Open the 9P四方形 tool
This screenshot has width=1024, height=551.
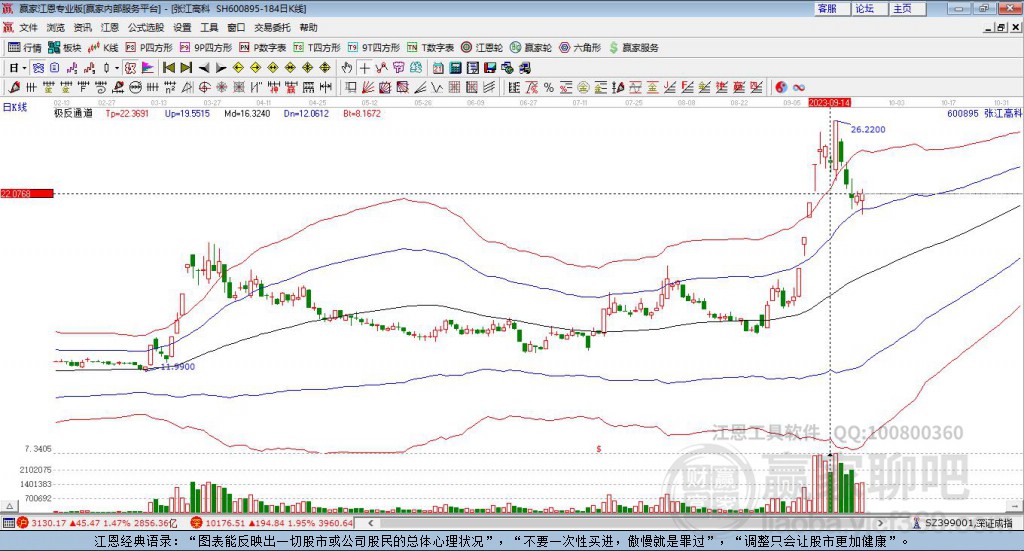(206, 48)
